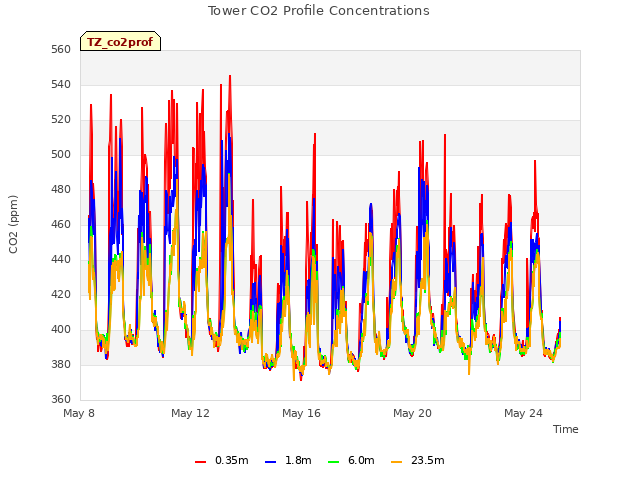Viewport: 640px width, 480px height.
Task: Click the 480 y-axis tick label
Action: pos(61,190)
